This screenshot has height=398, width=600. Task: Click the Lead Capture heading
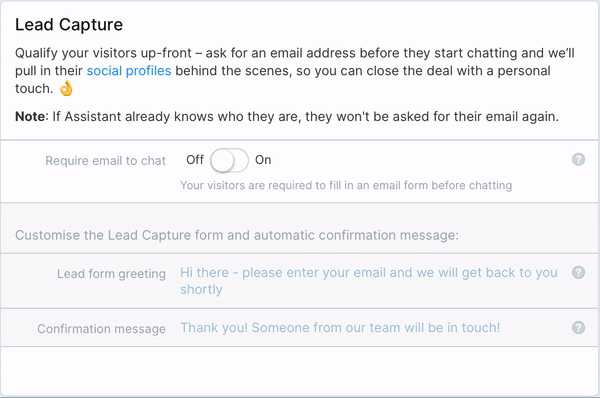click(x=69, y=25)
